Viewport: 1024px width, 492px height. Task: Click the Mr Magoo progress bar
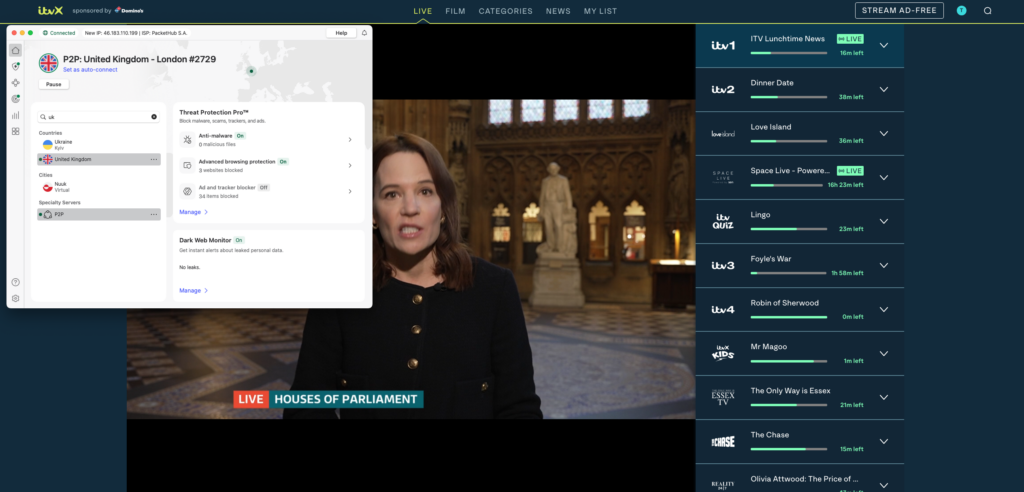(x=789, y=361)
